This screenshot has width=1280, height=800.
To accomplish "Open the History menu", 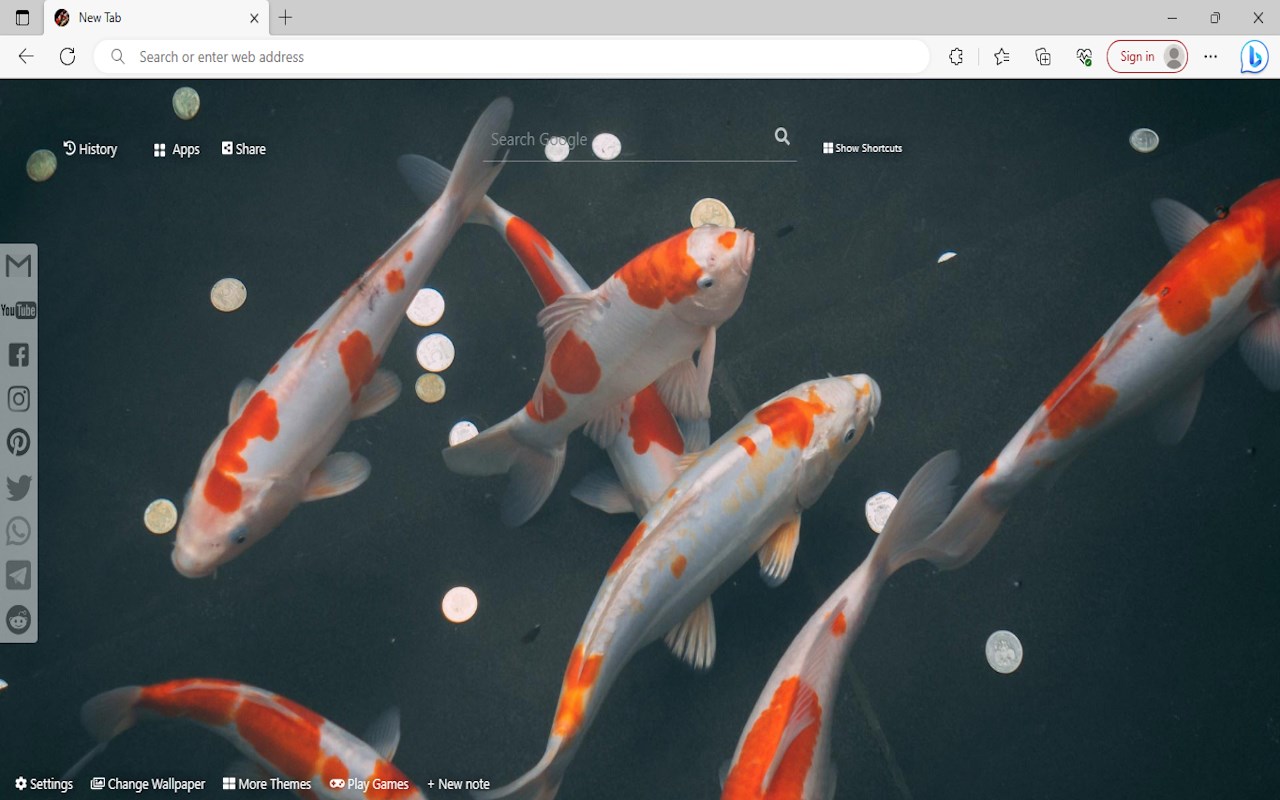I will click(x=90, y=149).
